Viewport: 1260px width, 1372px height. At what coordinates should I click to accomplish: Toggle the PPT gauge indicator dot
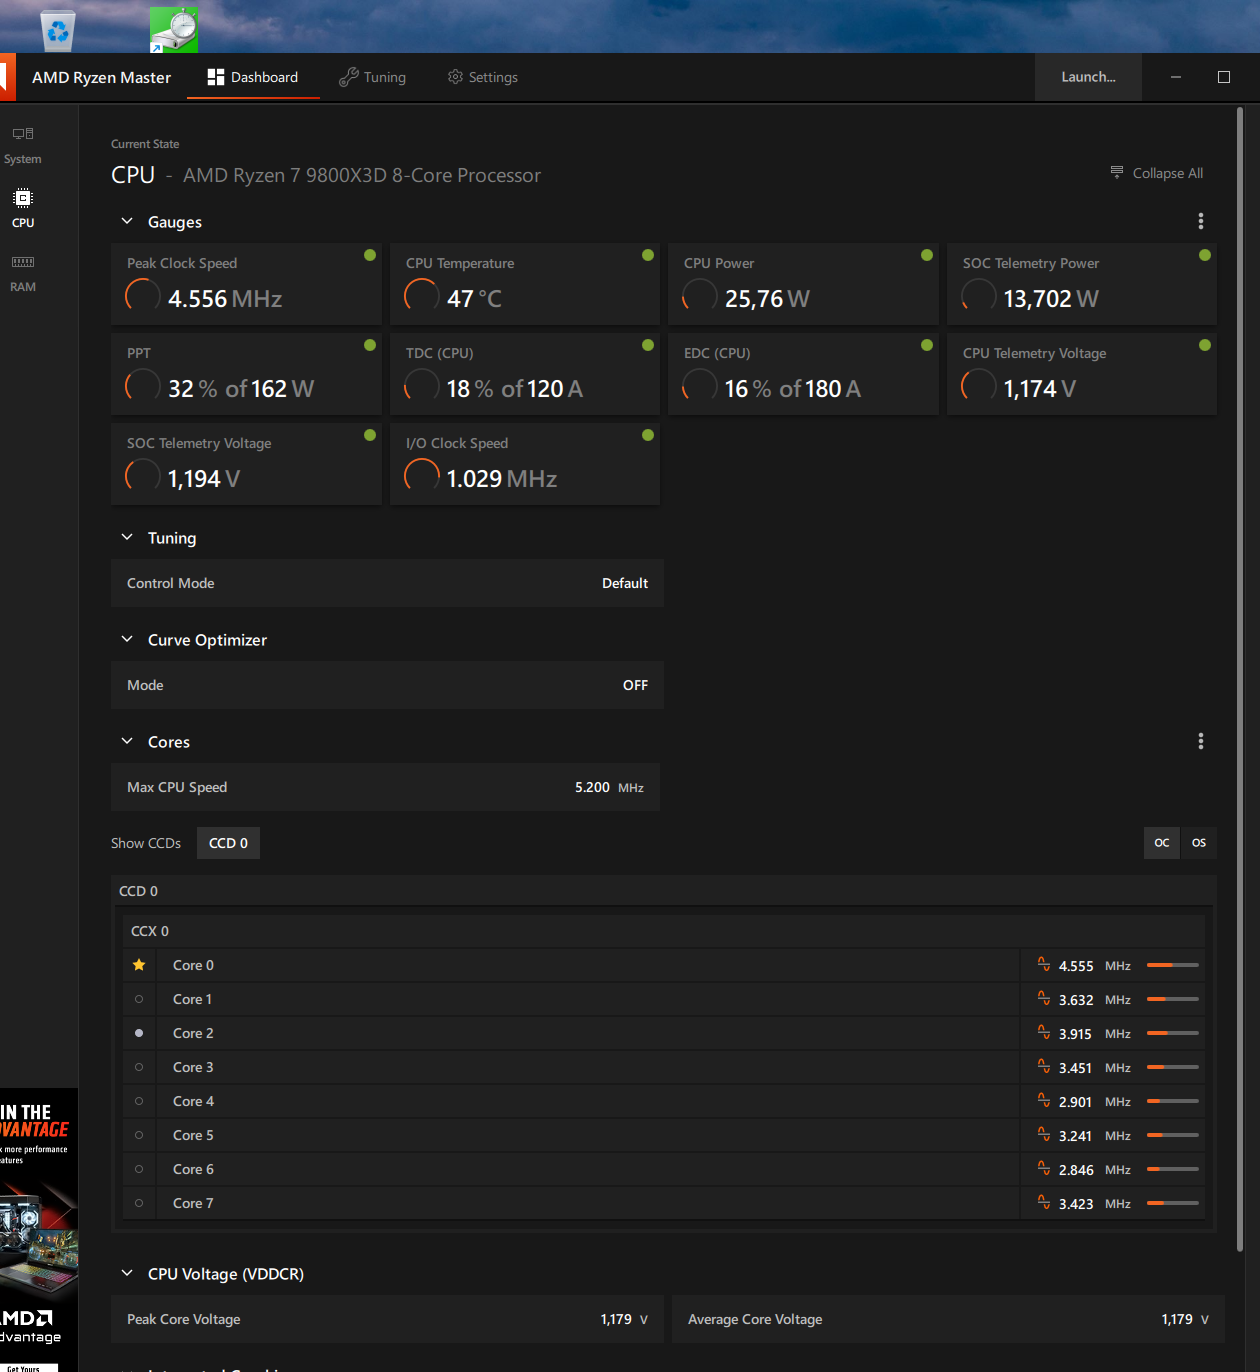click(370, 345)
